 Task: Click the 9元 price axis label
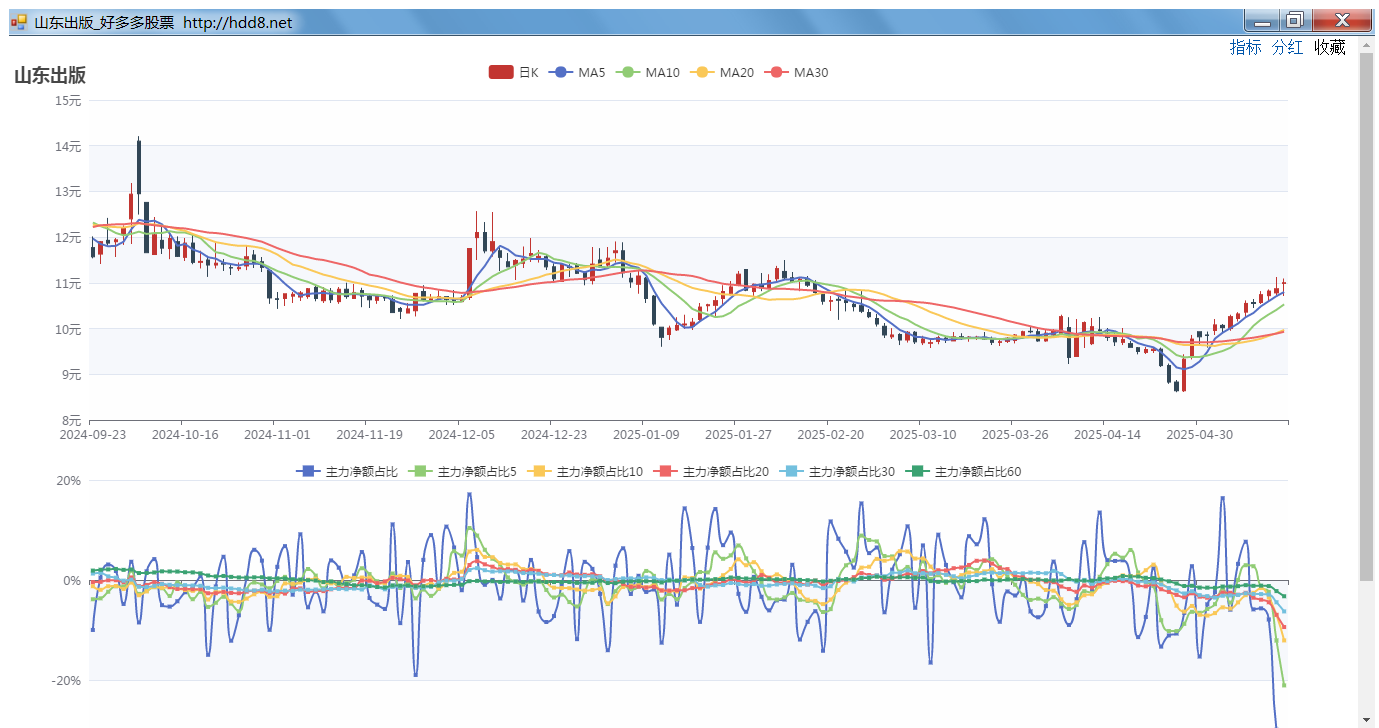click(x=72, y=375)
